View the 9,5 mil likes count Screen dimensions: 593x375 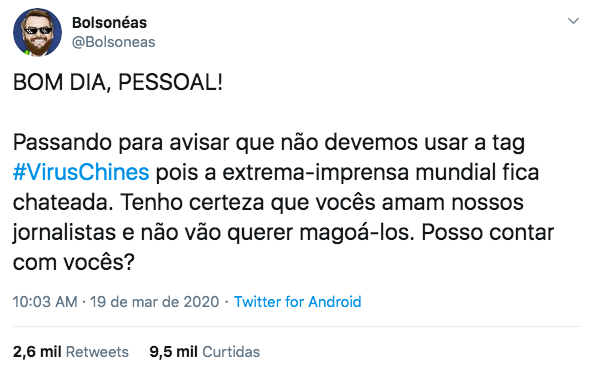pos(174,352)
